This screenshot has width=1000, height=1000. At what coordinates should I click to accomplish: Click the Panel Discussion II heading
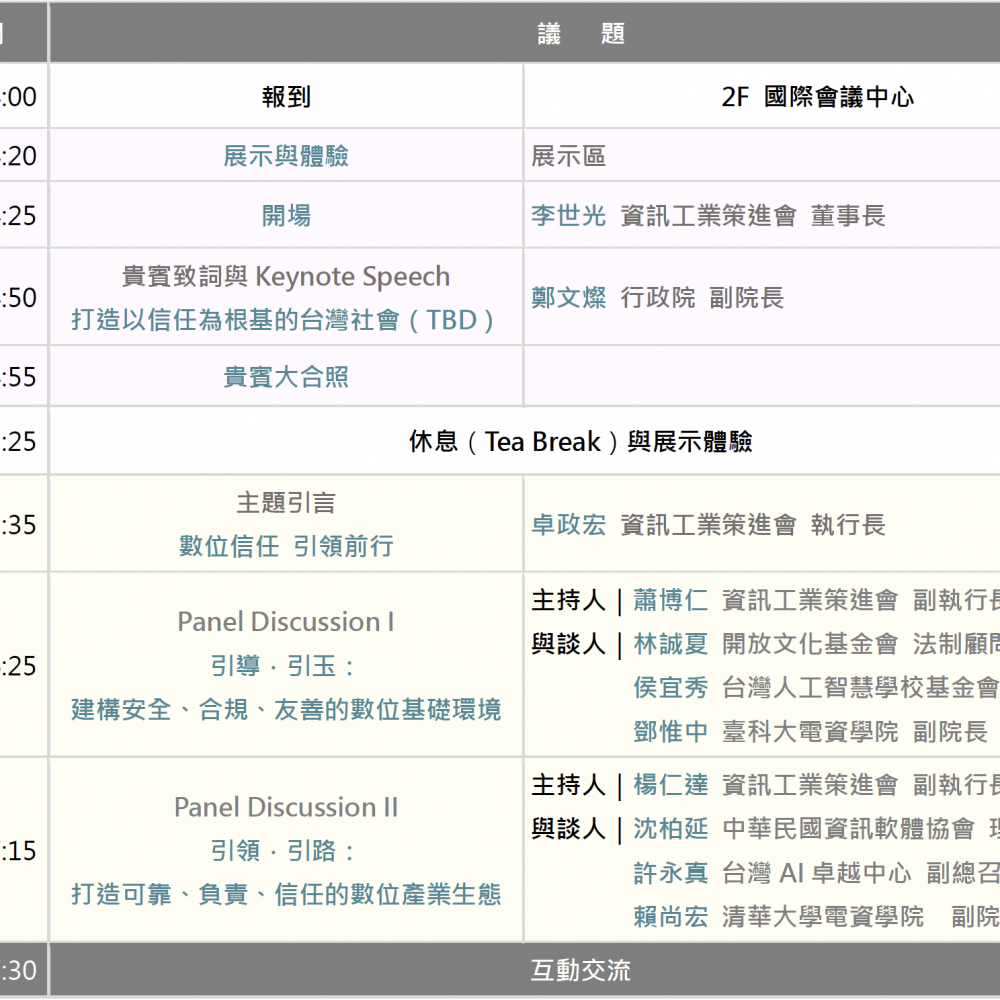coord(286,807)
